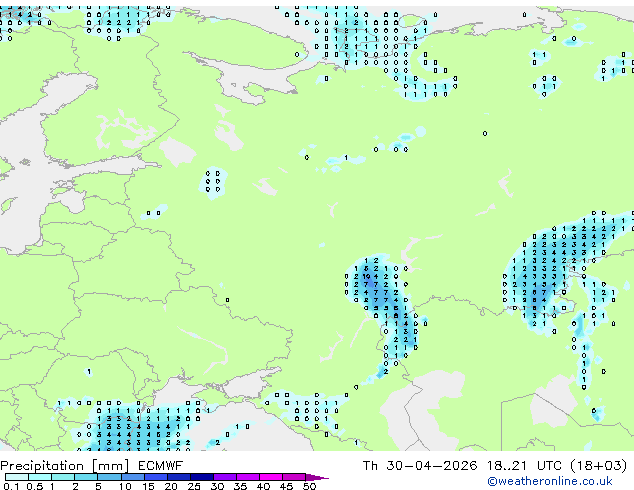Click the '19' peak precipitation value on map
The height and width of the screenshot is (490, 634).
tap(366, 277)
